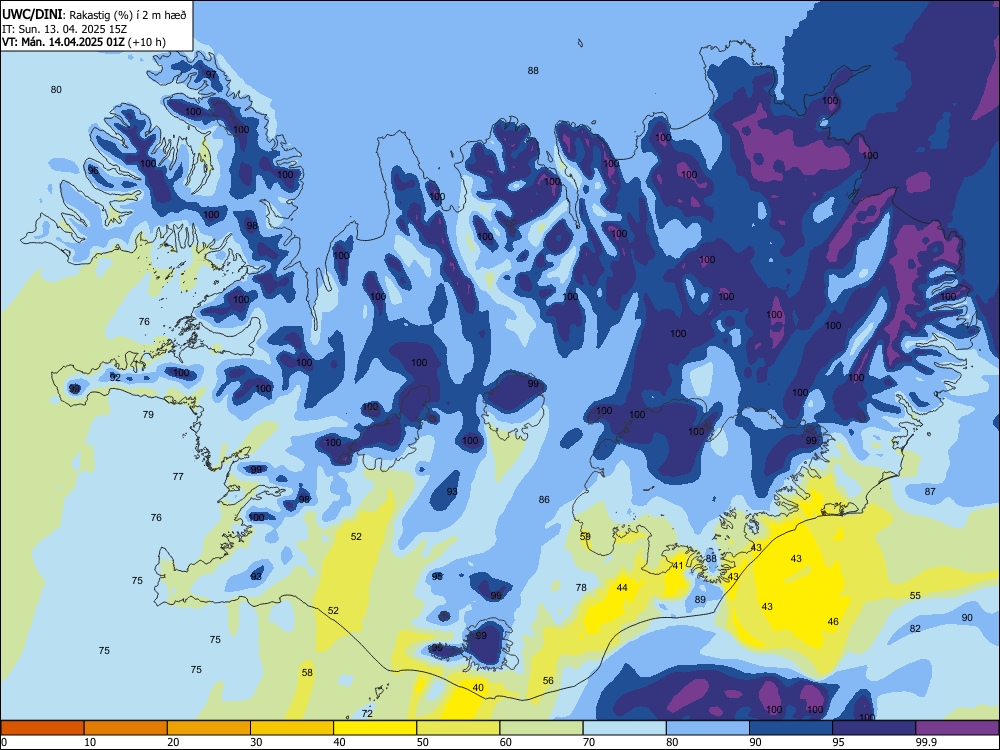1000x750 pixels.
Task: Click the '79' value off the west coast
Action: point(148,415)
